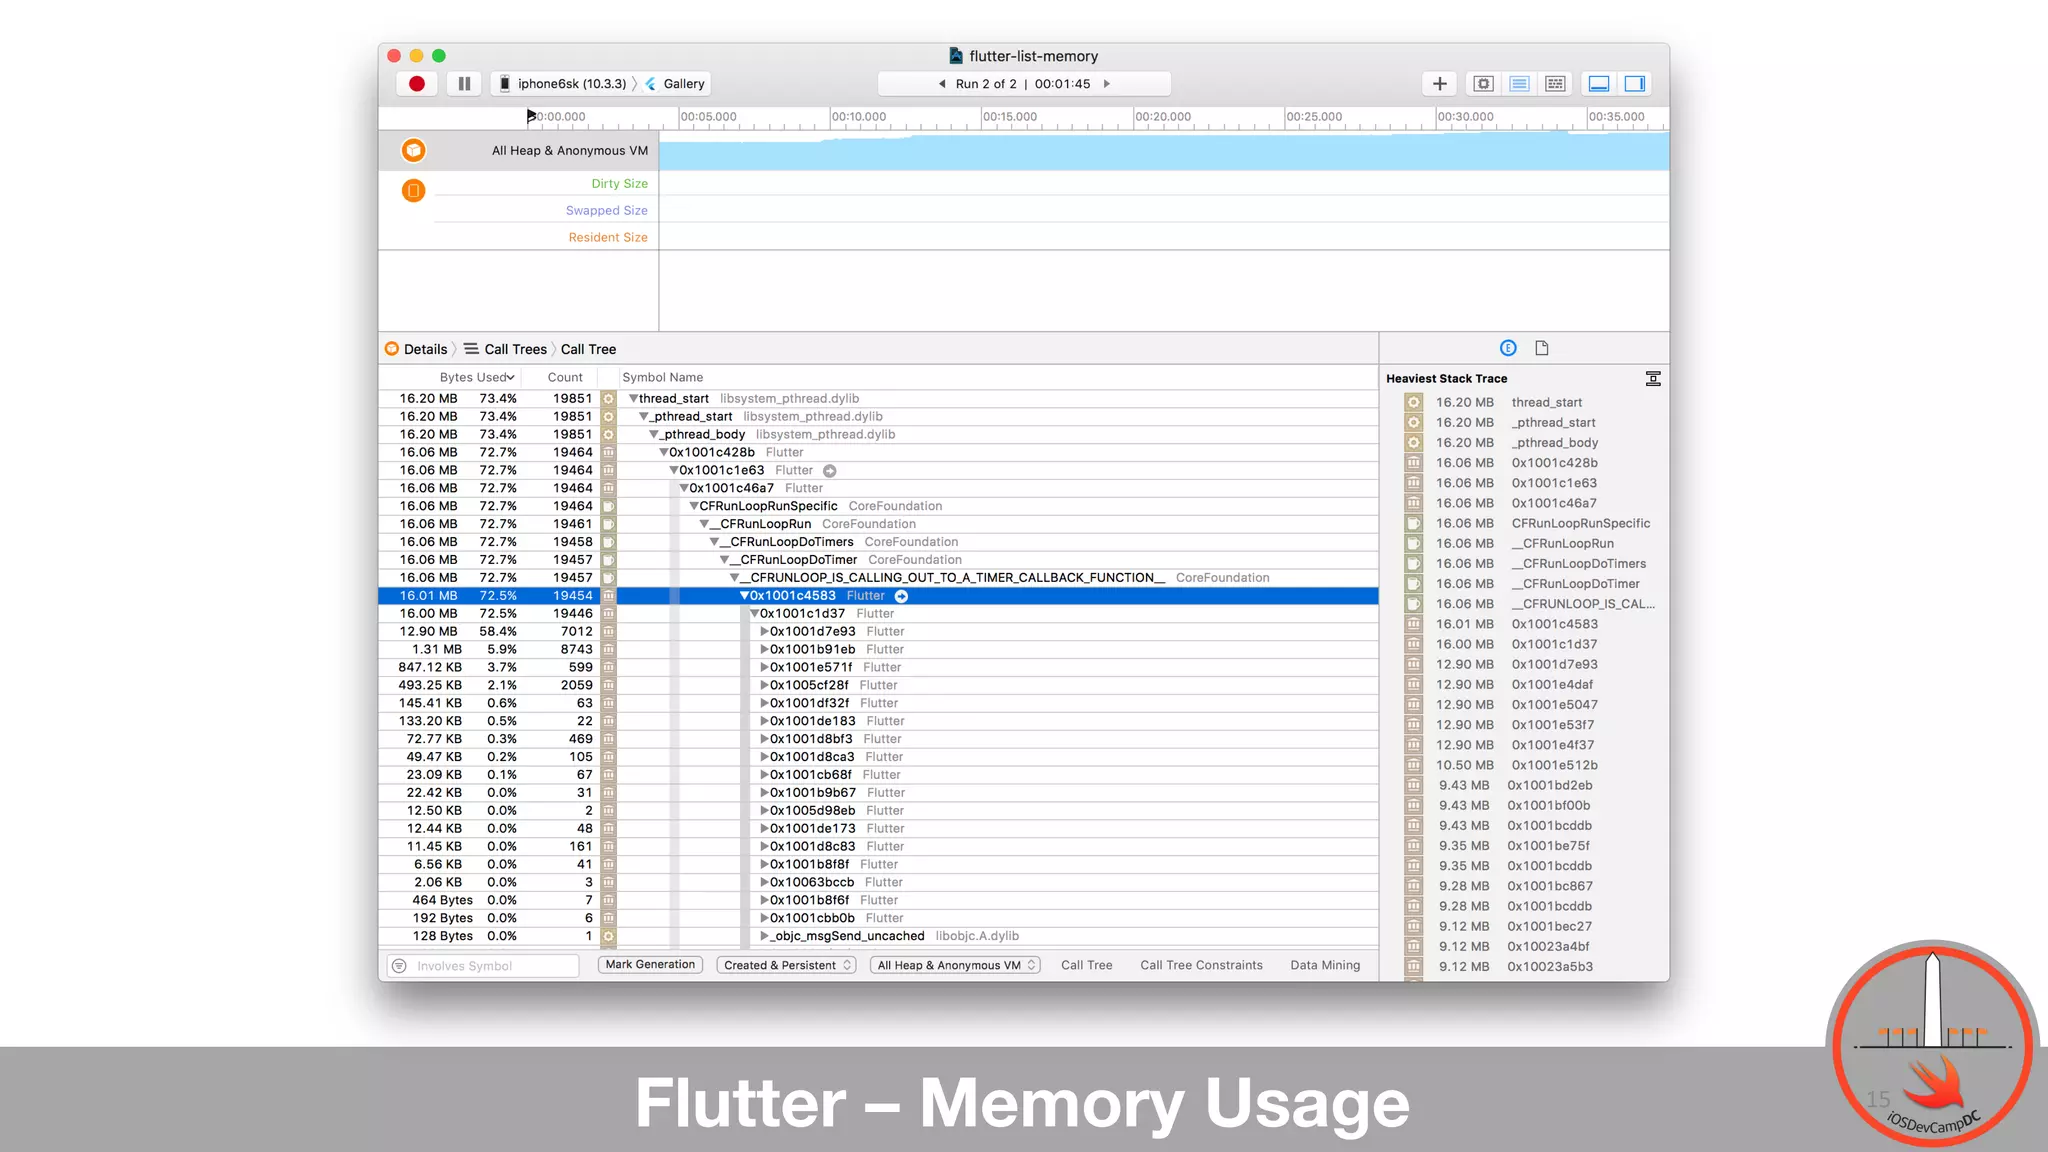Click the allocations graph in timeline
The width and height of the screenshot is (2048, 1152).
tap(1164, 151)
